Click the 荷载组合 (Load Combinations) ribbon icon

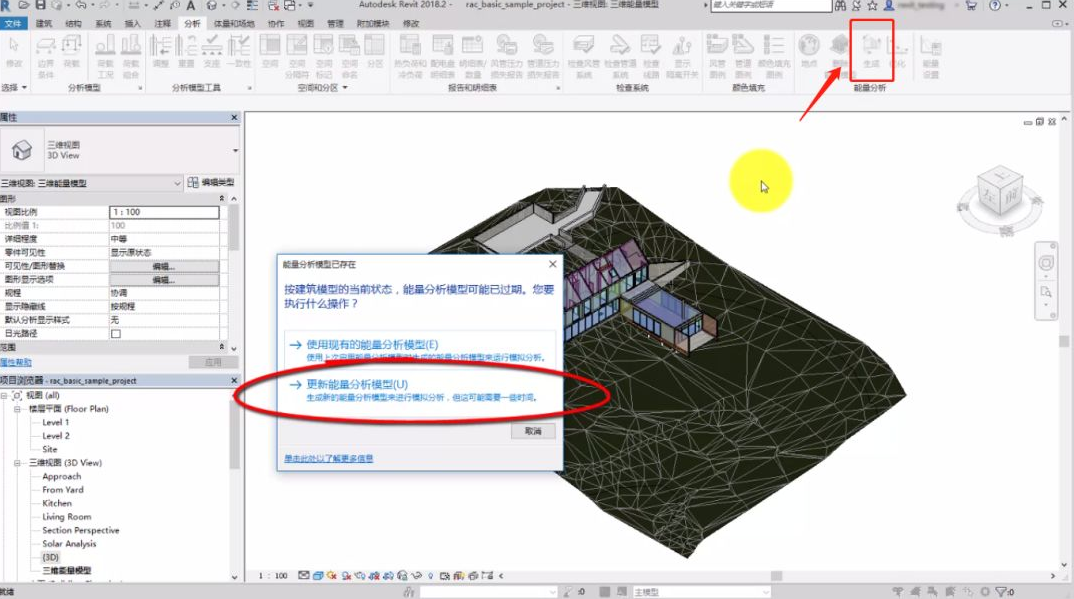[x=131, y=56]
